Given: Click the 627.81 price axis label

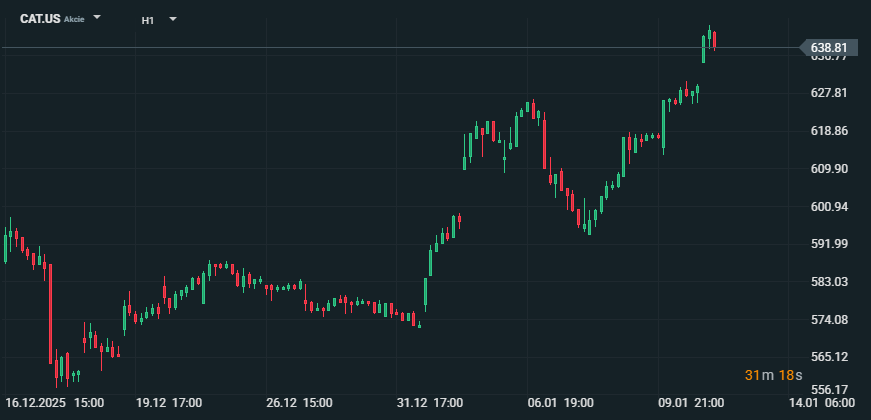Looking at the screenshot, I should point(828,93).
